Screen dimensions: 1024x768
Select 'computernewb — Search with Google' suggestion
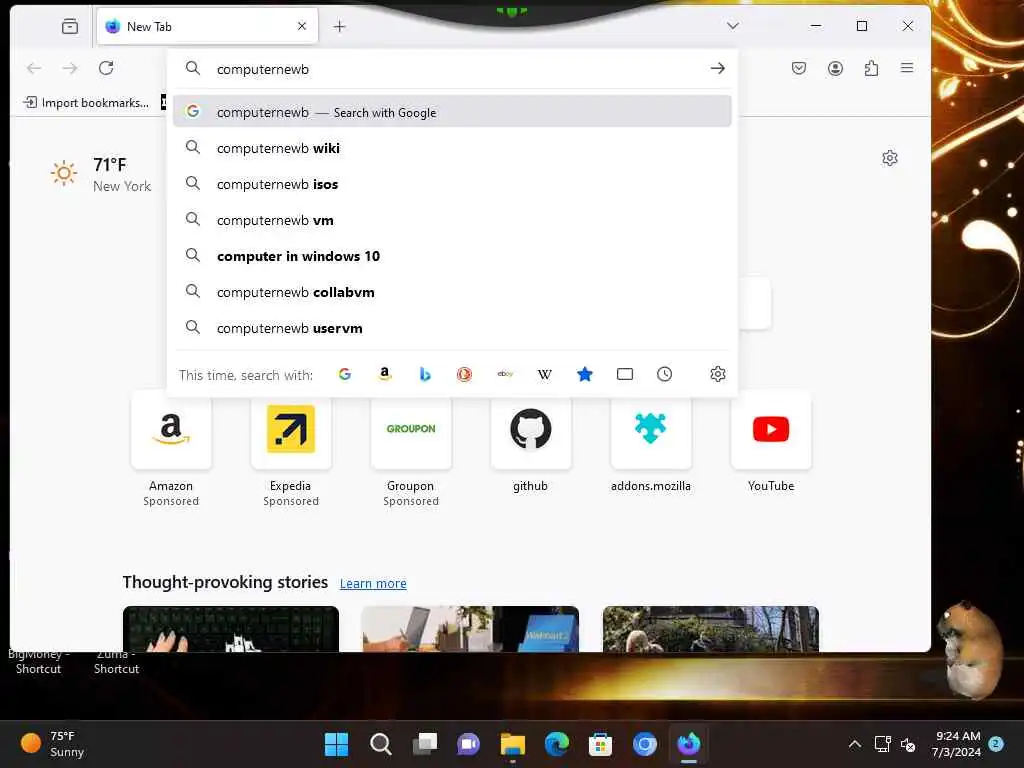click(452, 112)
